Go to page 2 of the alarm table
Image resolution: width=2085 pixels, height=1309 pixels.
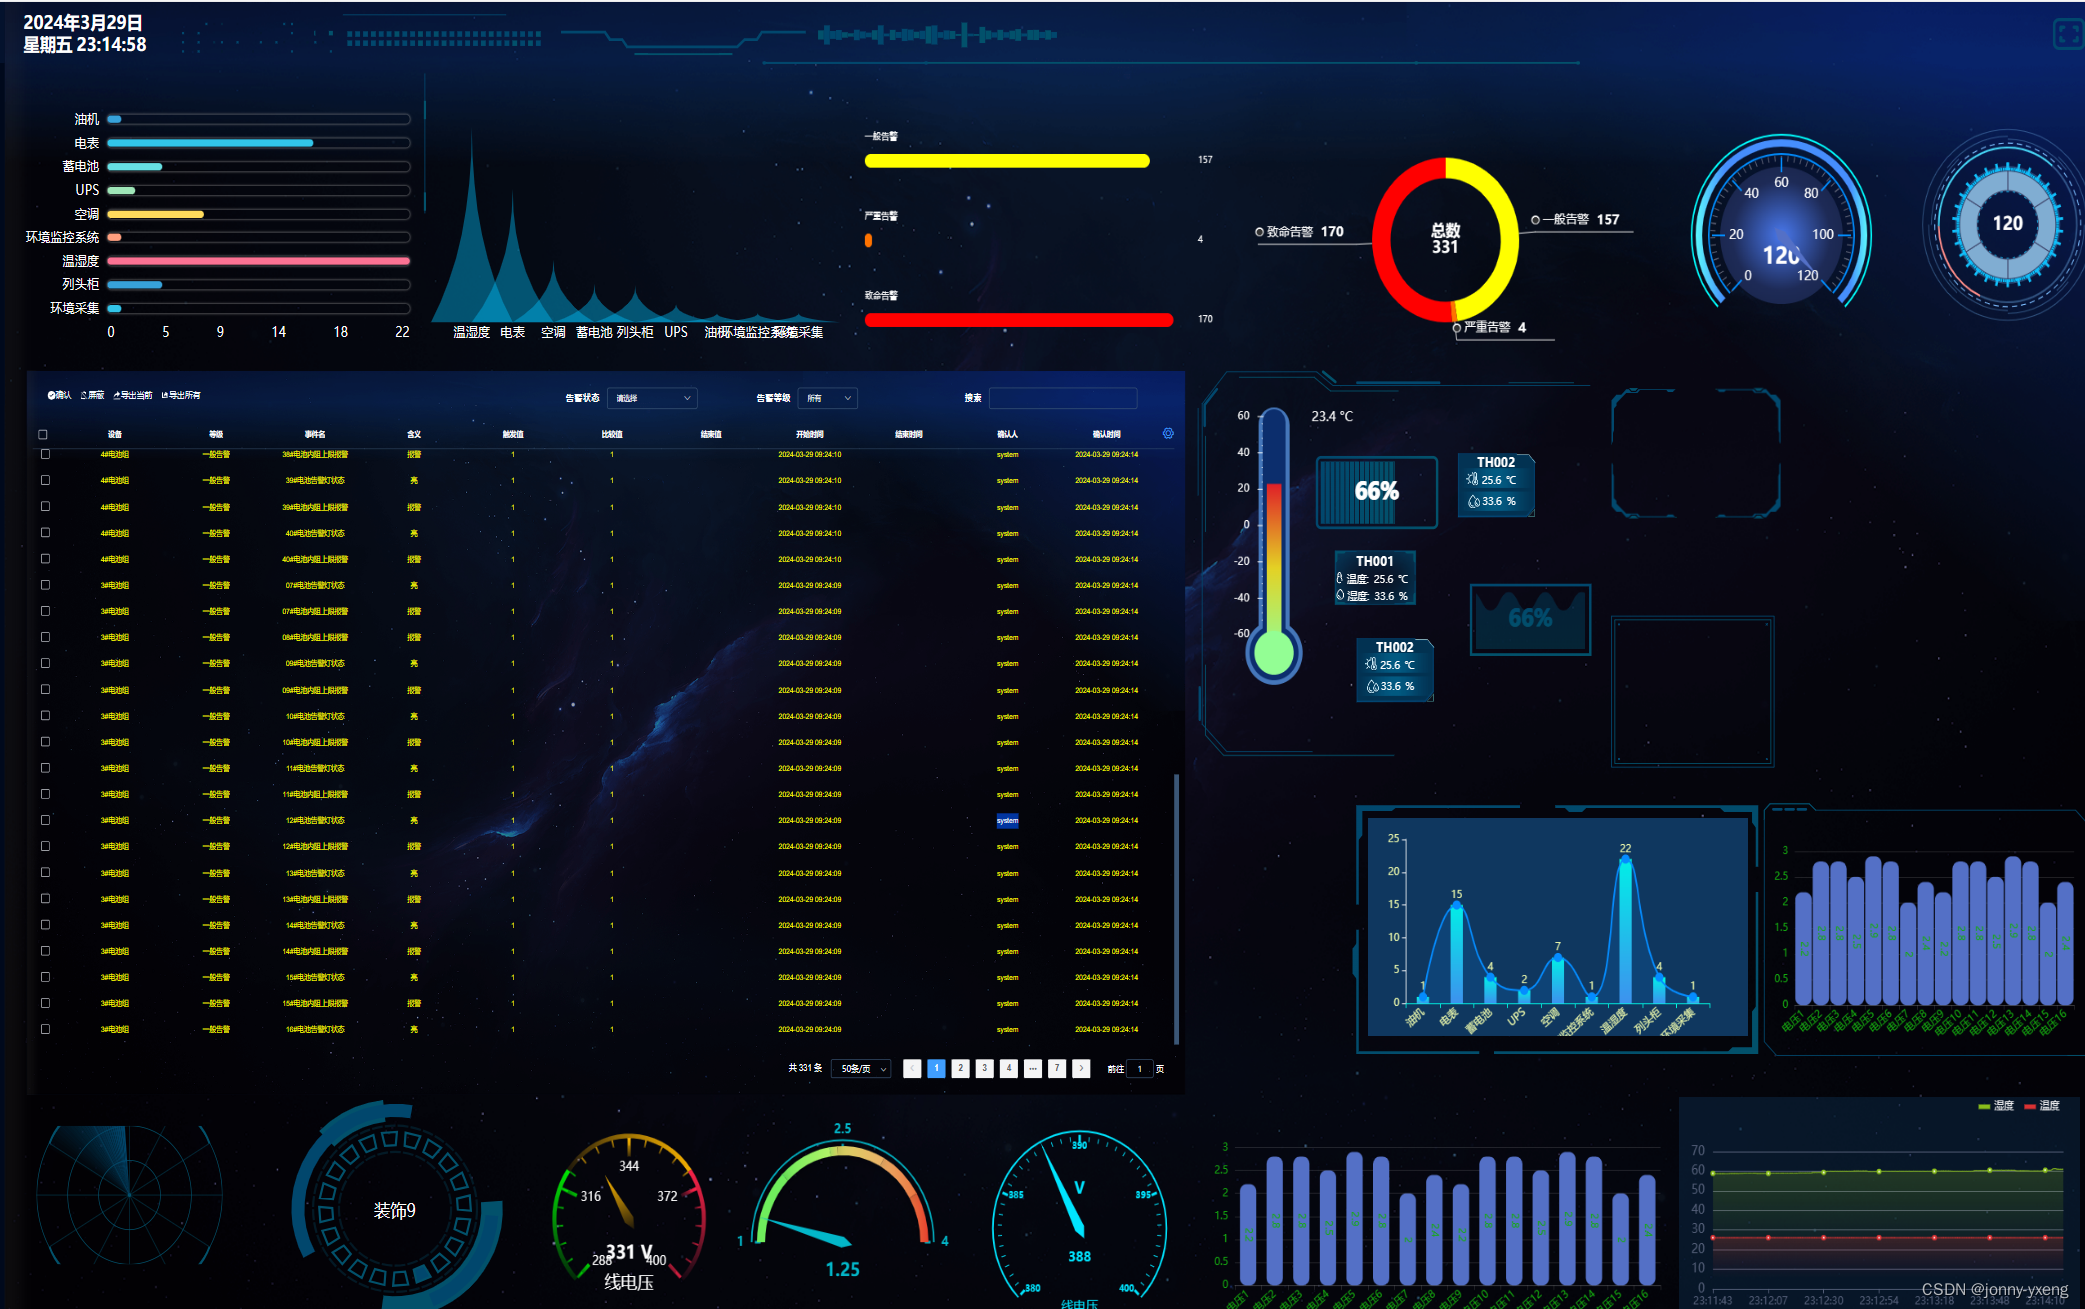(x=960, y=1068)
